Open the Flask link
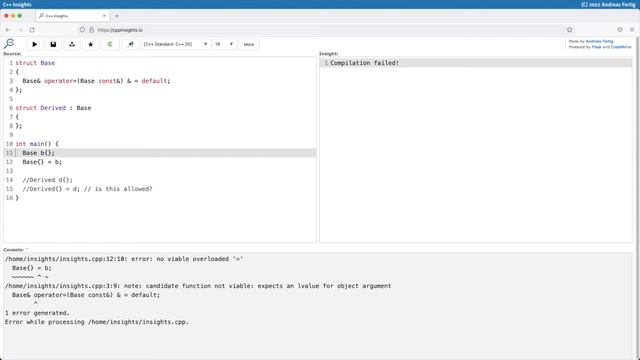This screenshot has height=360, width=640. click(x=596, y=47)
